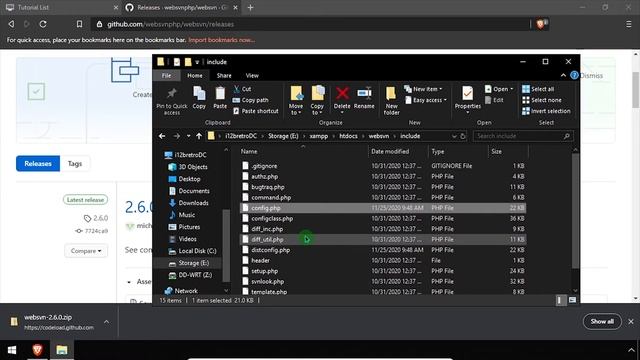The width and height of the screenshot is (640, 360).
Task: Open Explorer ribbon help icon
Action: [x=574, y=75]
